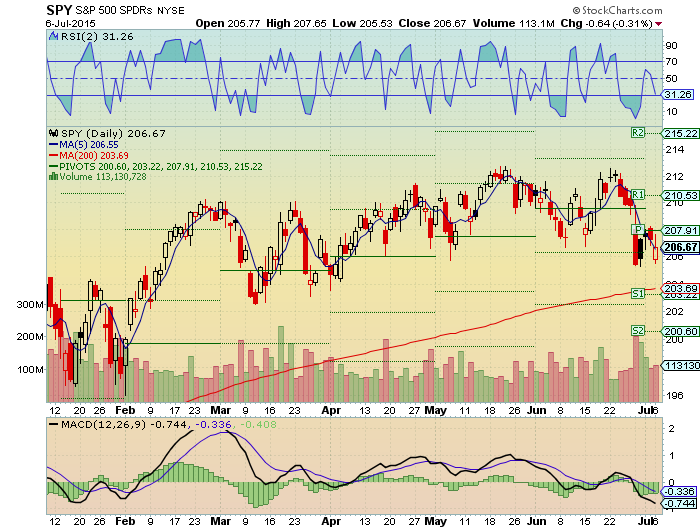The height and width of the screenshot is (530, 700).
Task: Select the S2 pivot marker
Action: point(638,330)
